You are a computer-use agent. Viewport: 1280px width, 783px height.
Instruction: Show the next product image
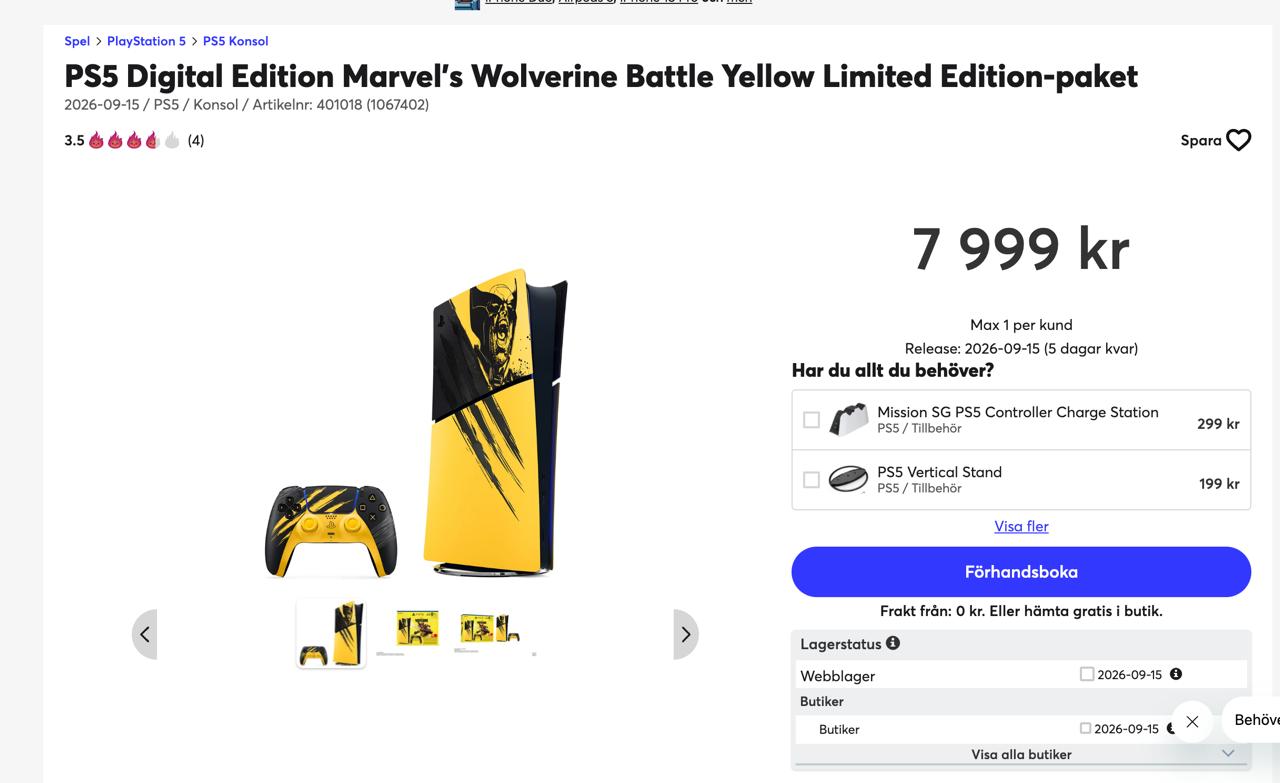pyautogui.click(x=686, y=634)
